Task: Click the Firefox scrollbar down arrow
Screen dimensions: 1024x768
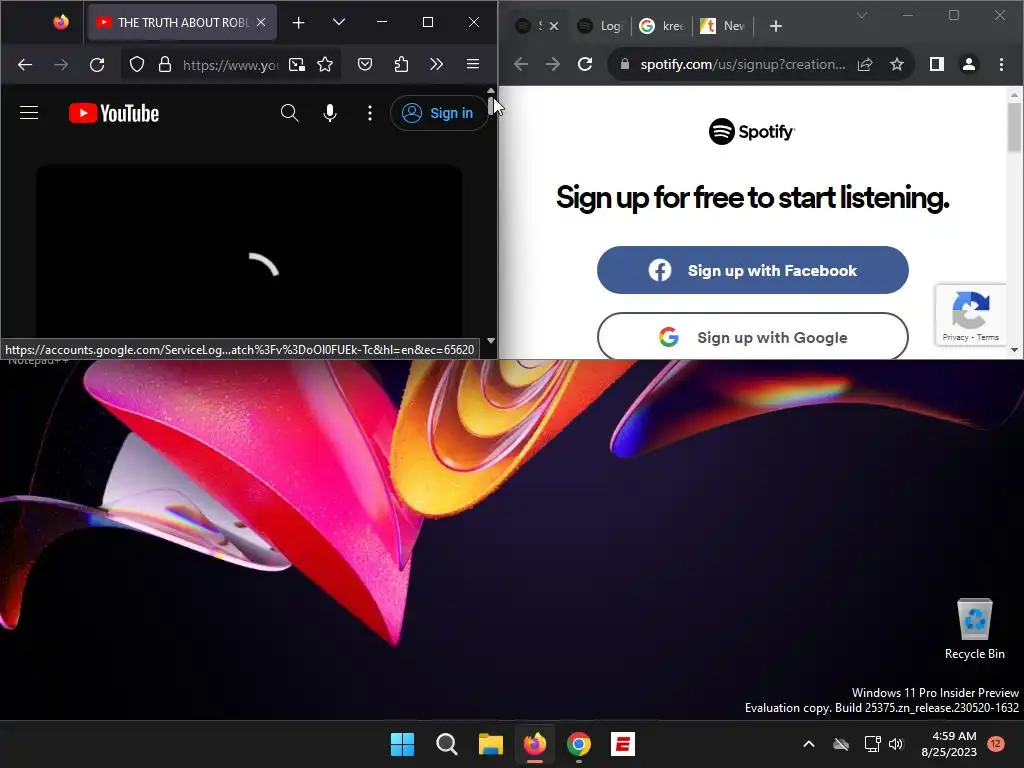Action: click(491, 341)
